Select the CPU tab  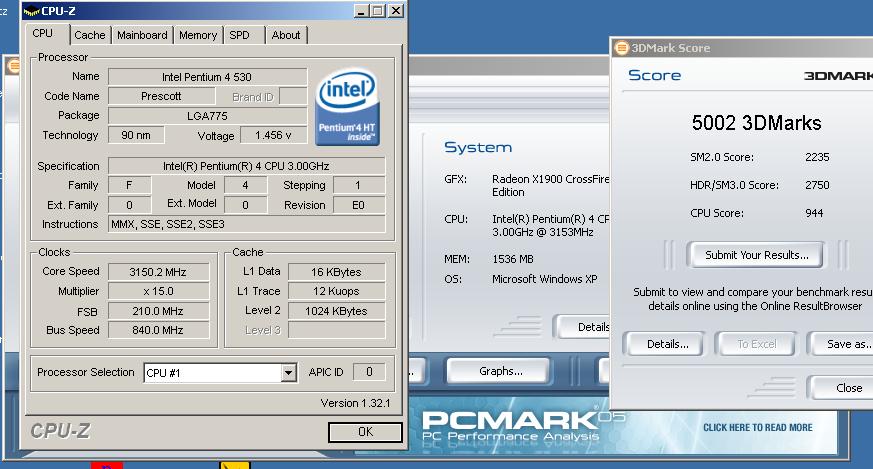pyautogui.click(x=43, y=33)
